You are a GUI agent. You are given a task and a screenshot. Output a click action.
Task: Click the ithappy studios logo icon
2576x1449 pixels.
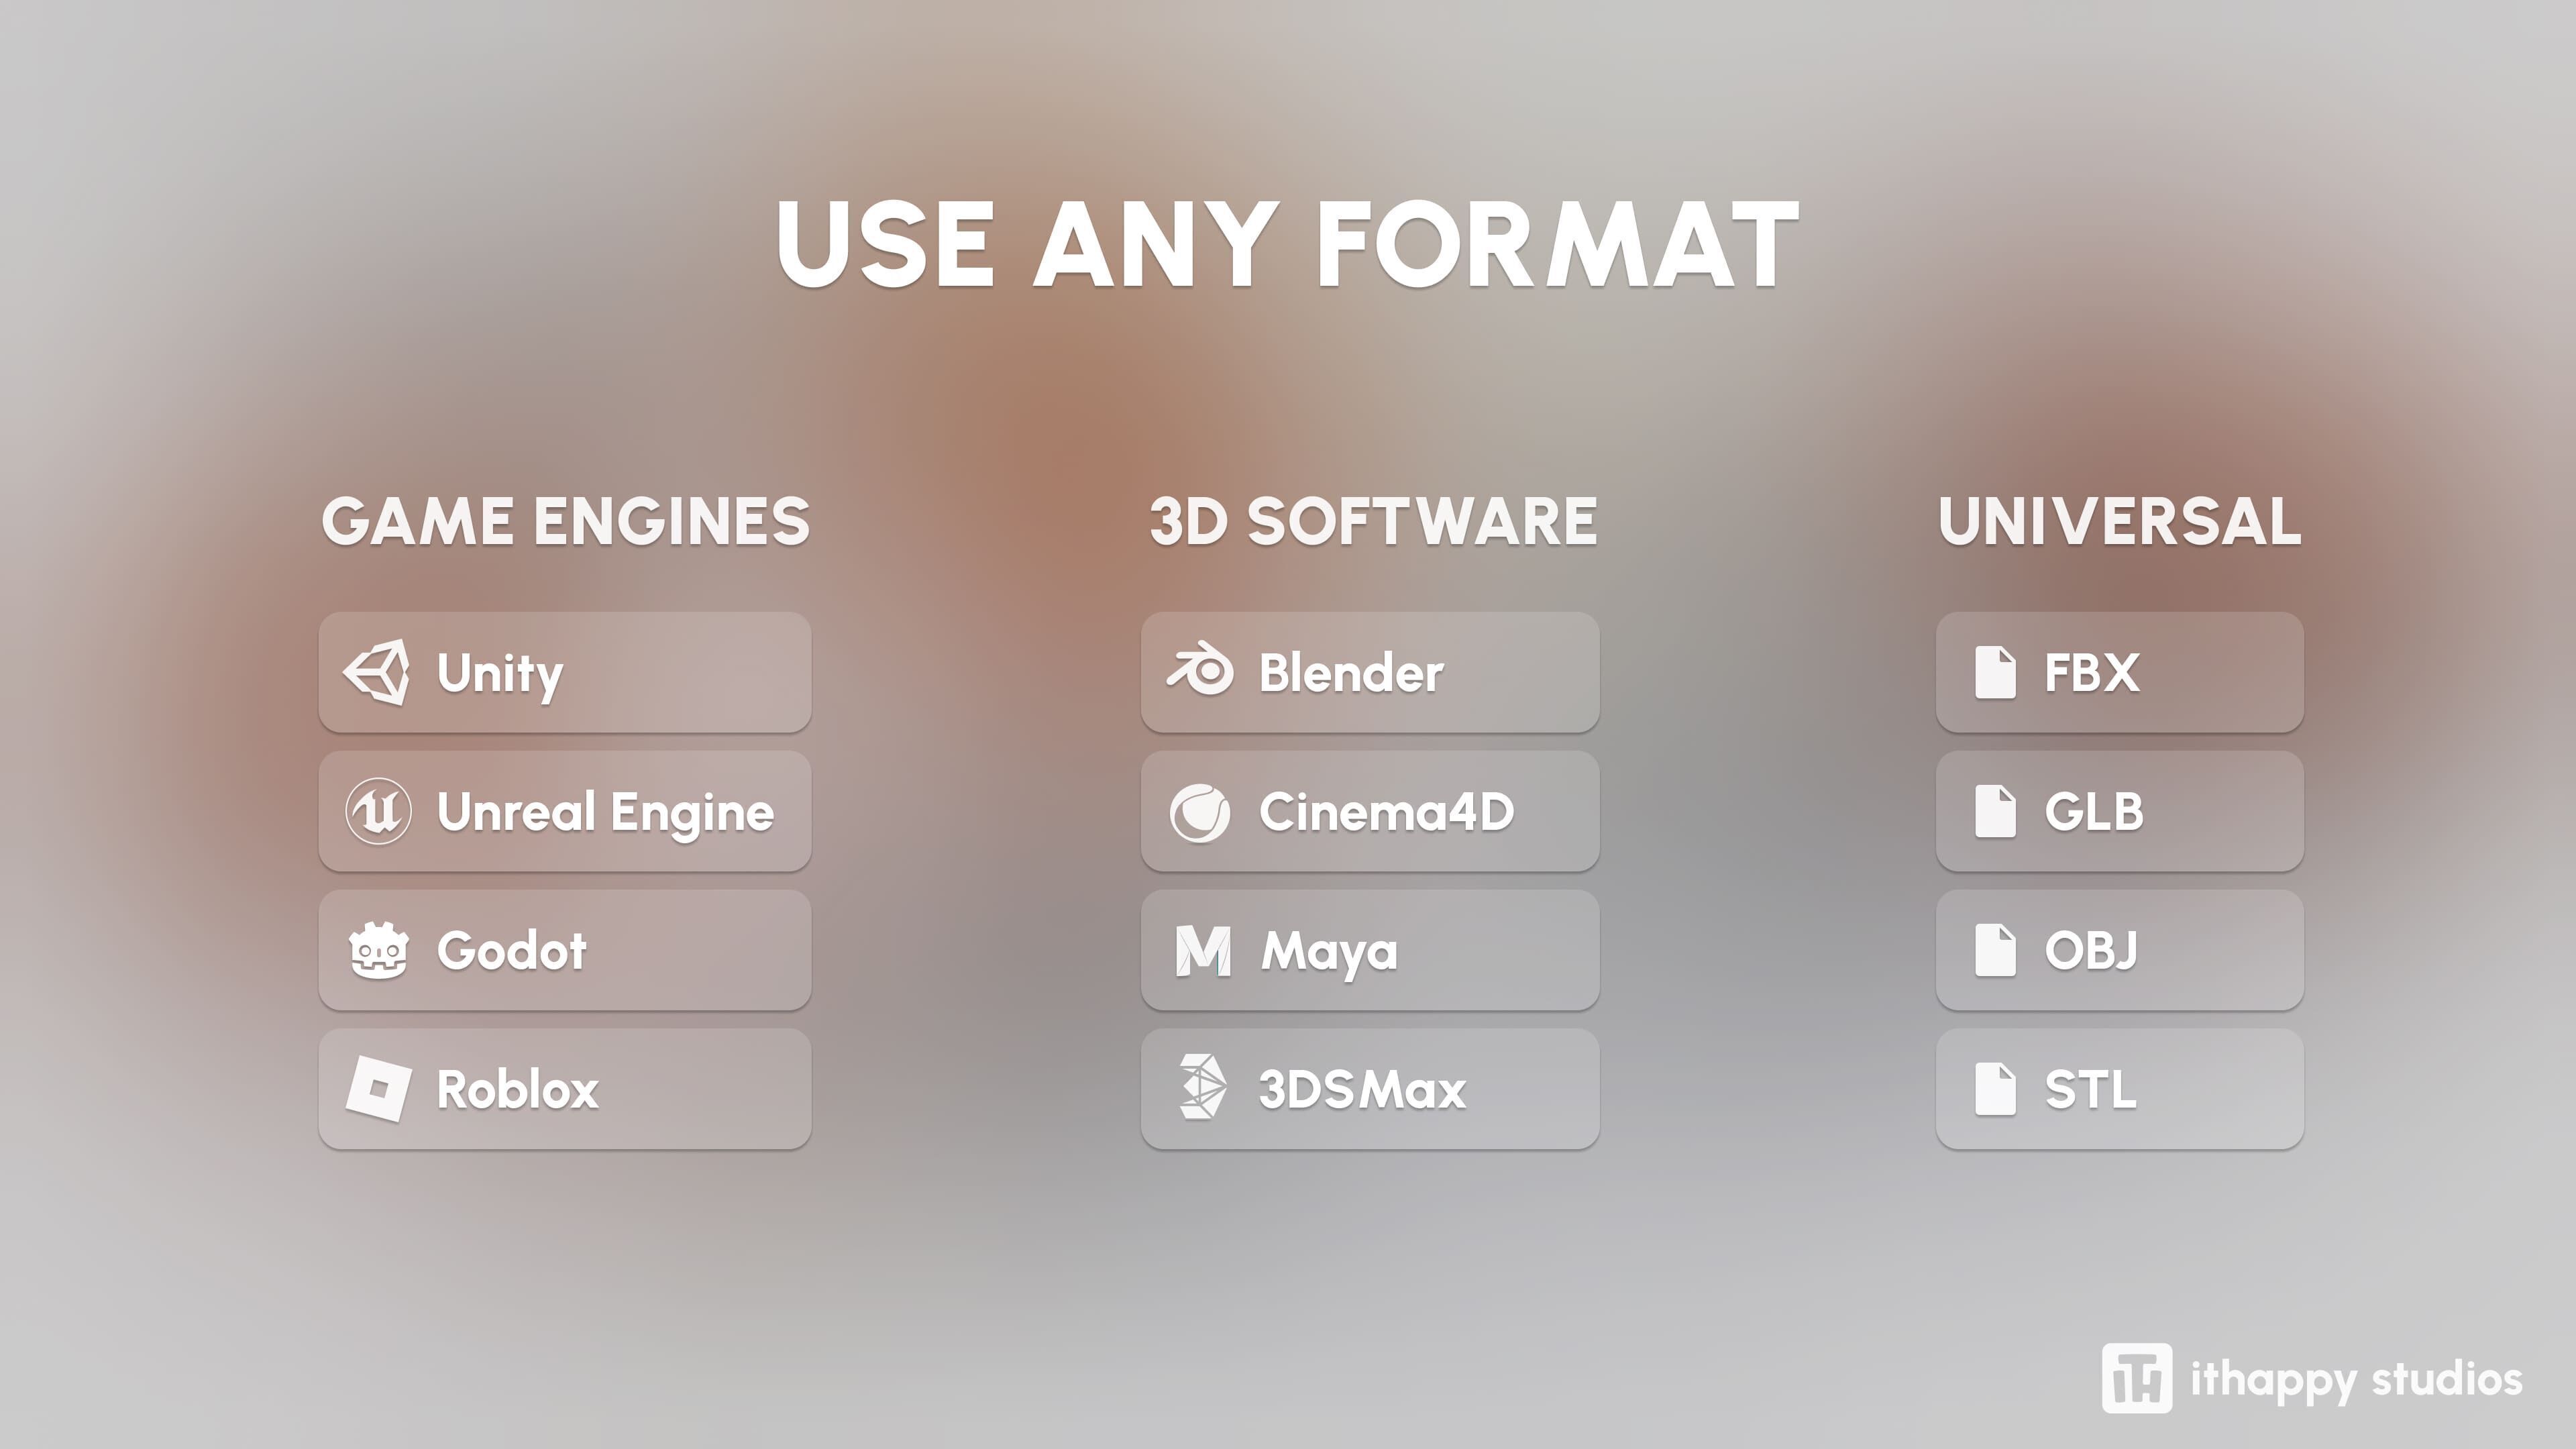[x=2136, y=1378]
